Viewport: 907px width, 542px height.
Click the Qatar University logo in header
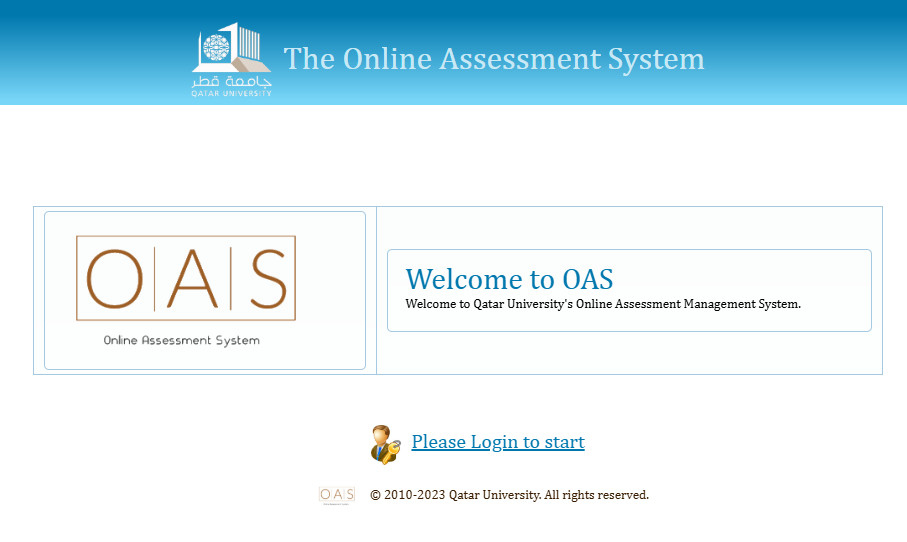coord(232,60)
